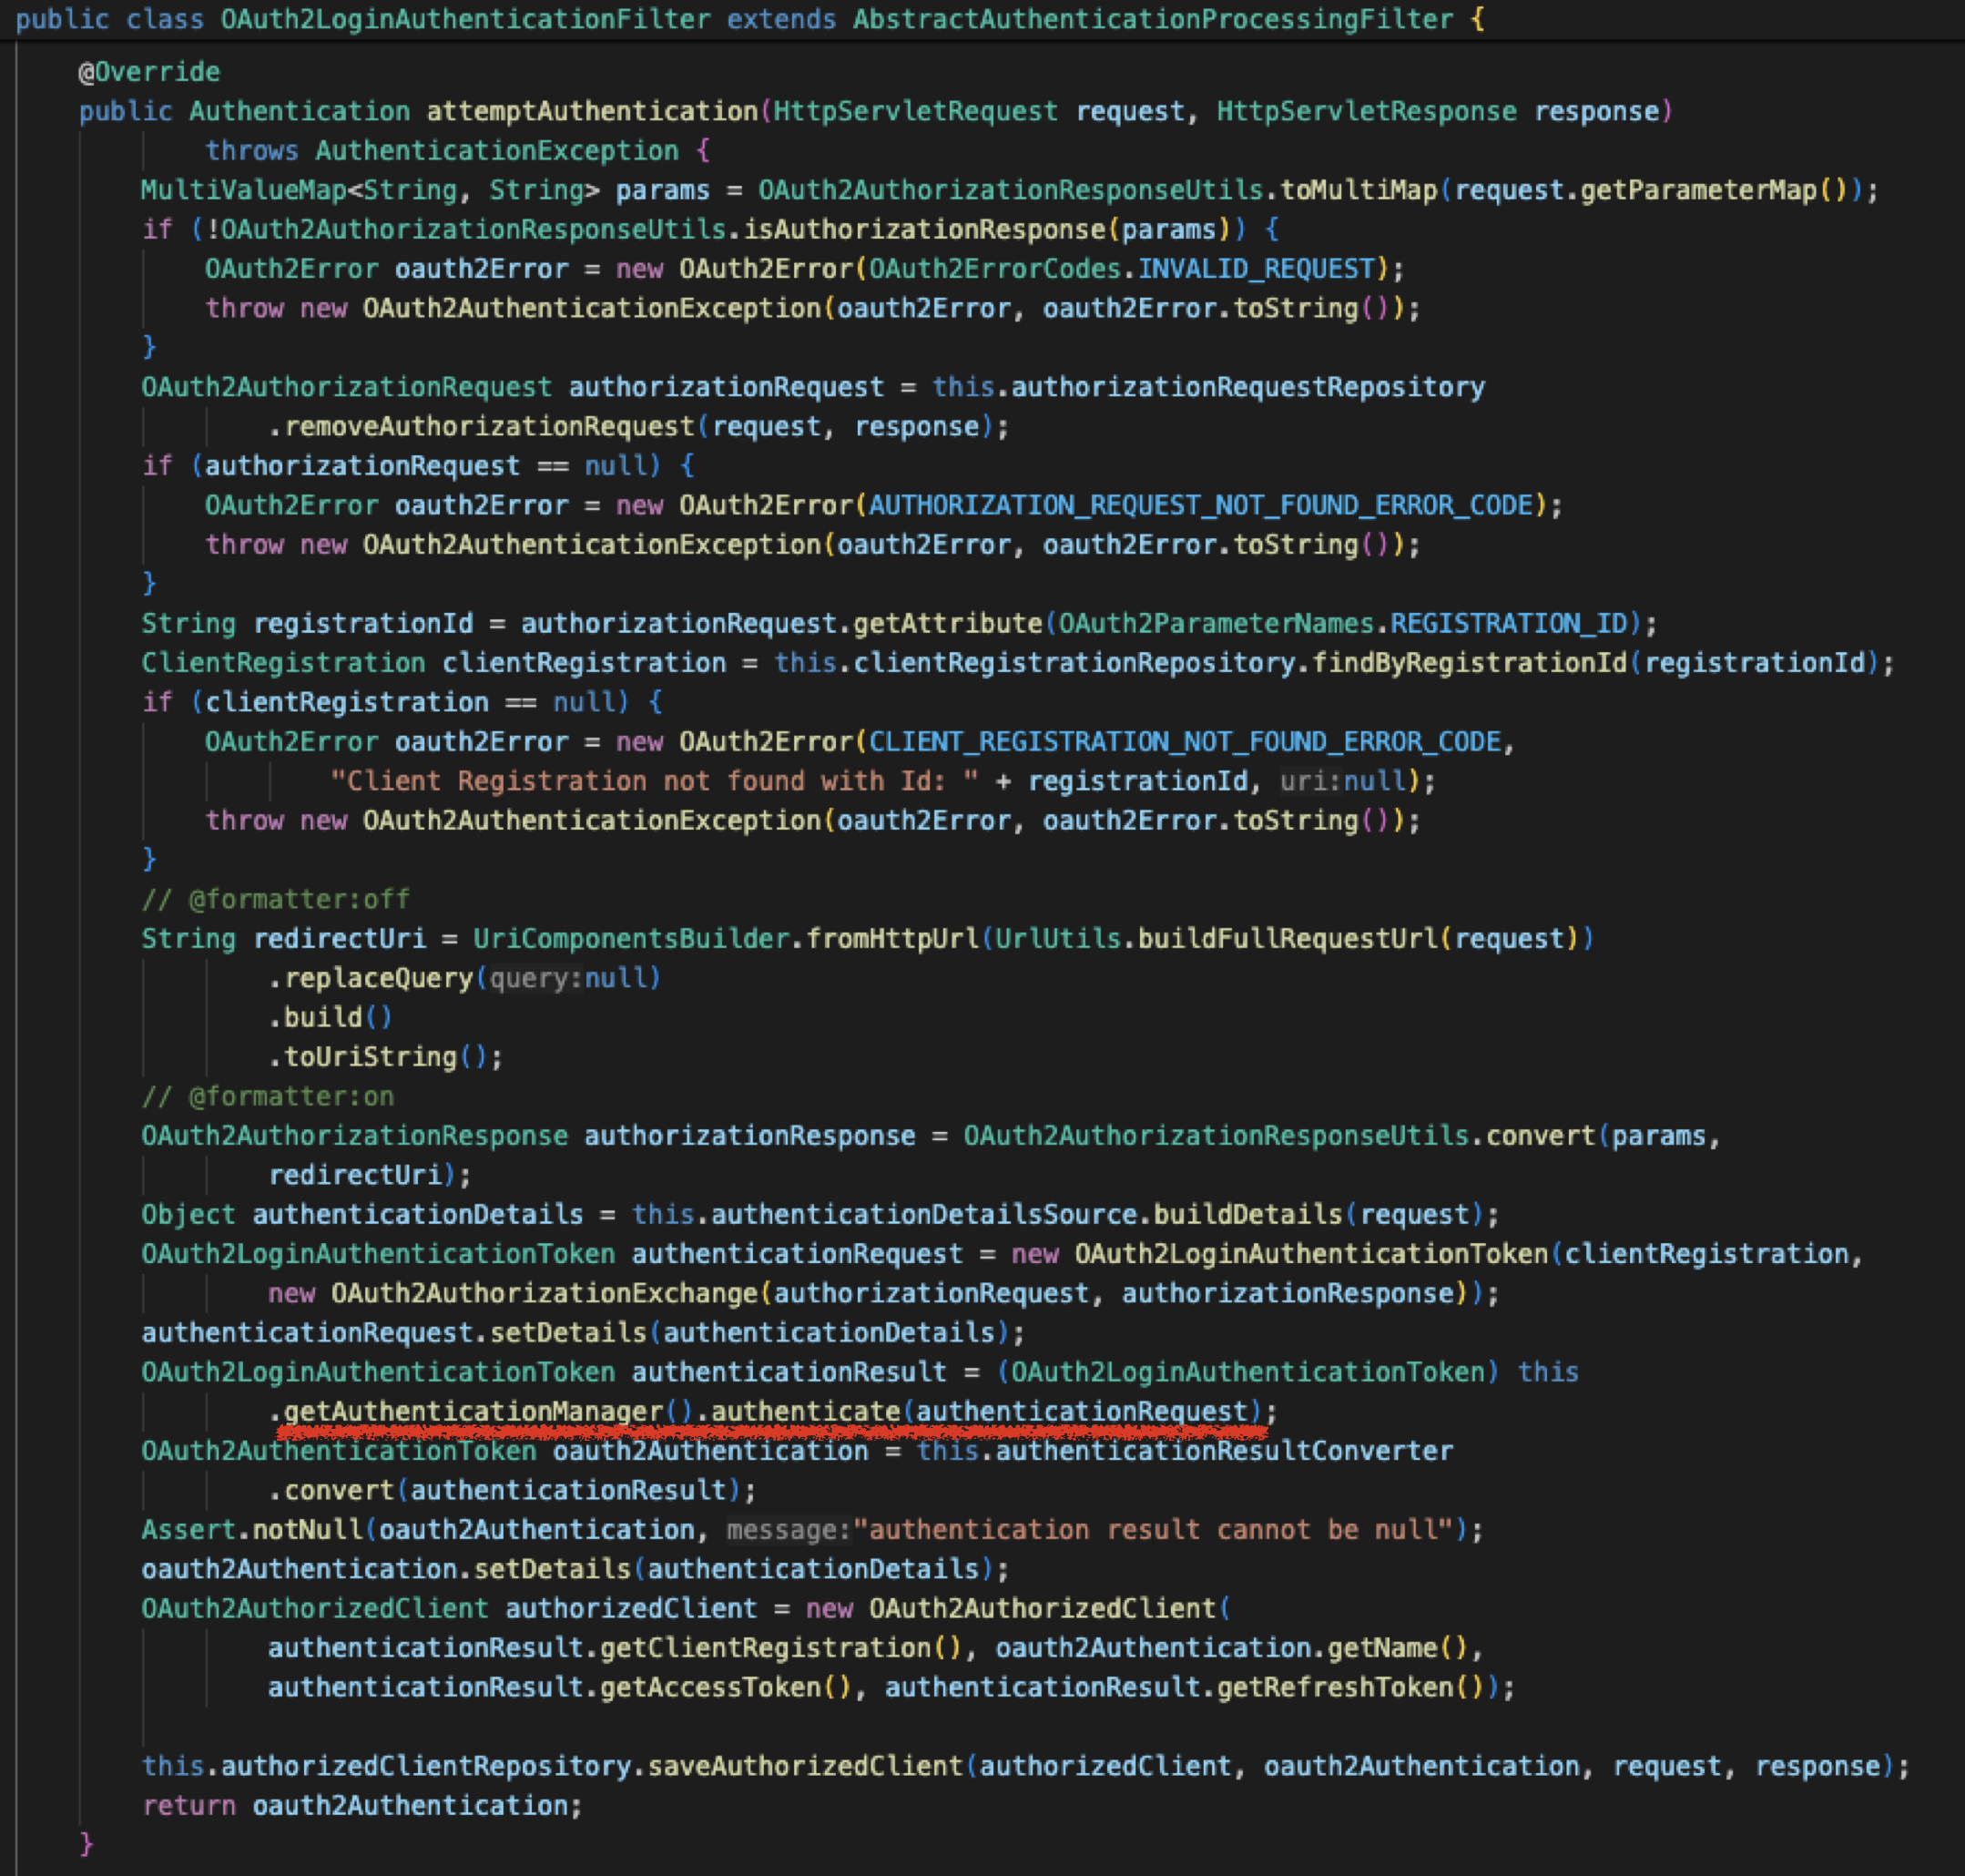Click the authenticate method call

tap(806, 1411)
